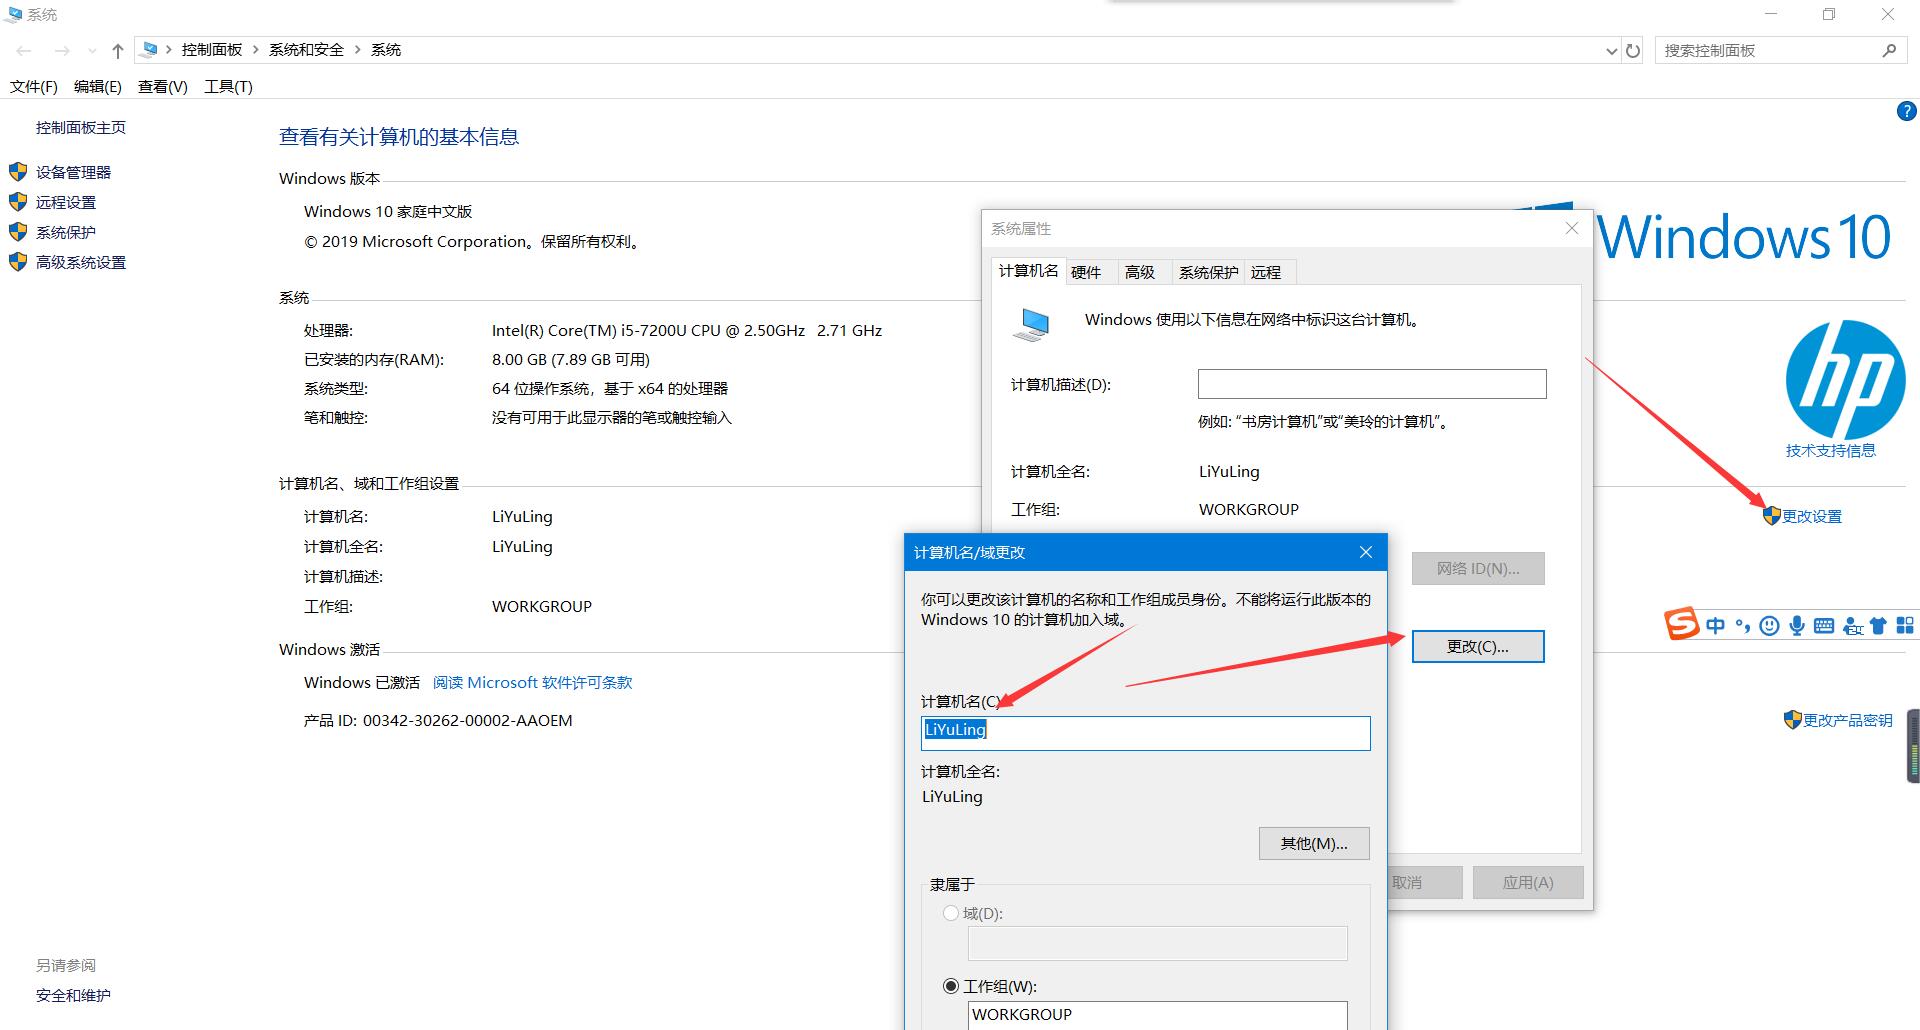The image size is (1920, 1030).
Task: Click 控制面板 in the breadcrumb path
Action: [212, 50]
